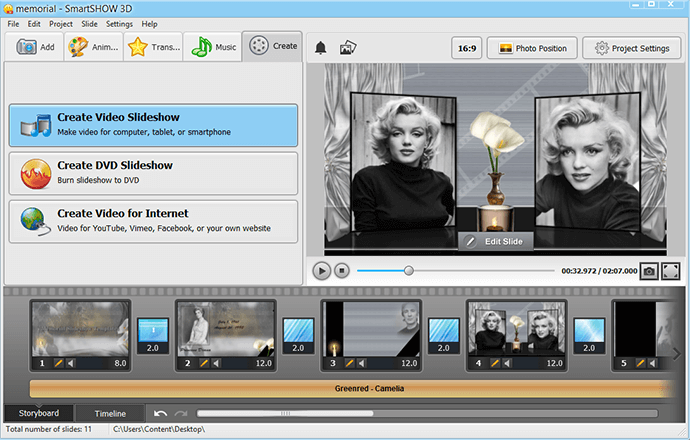Click the transition after slide 3
The image size is (690, 440).
[444, 336]
